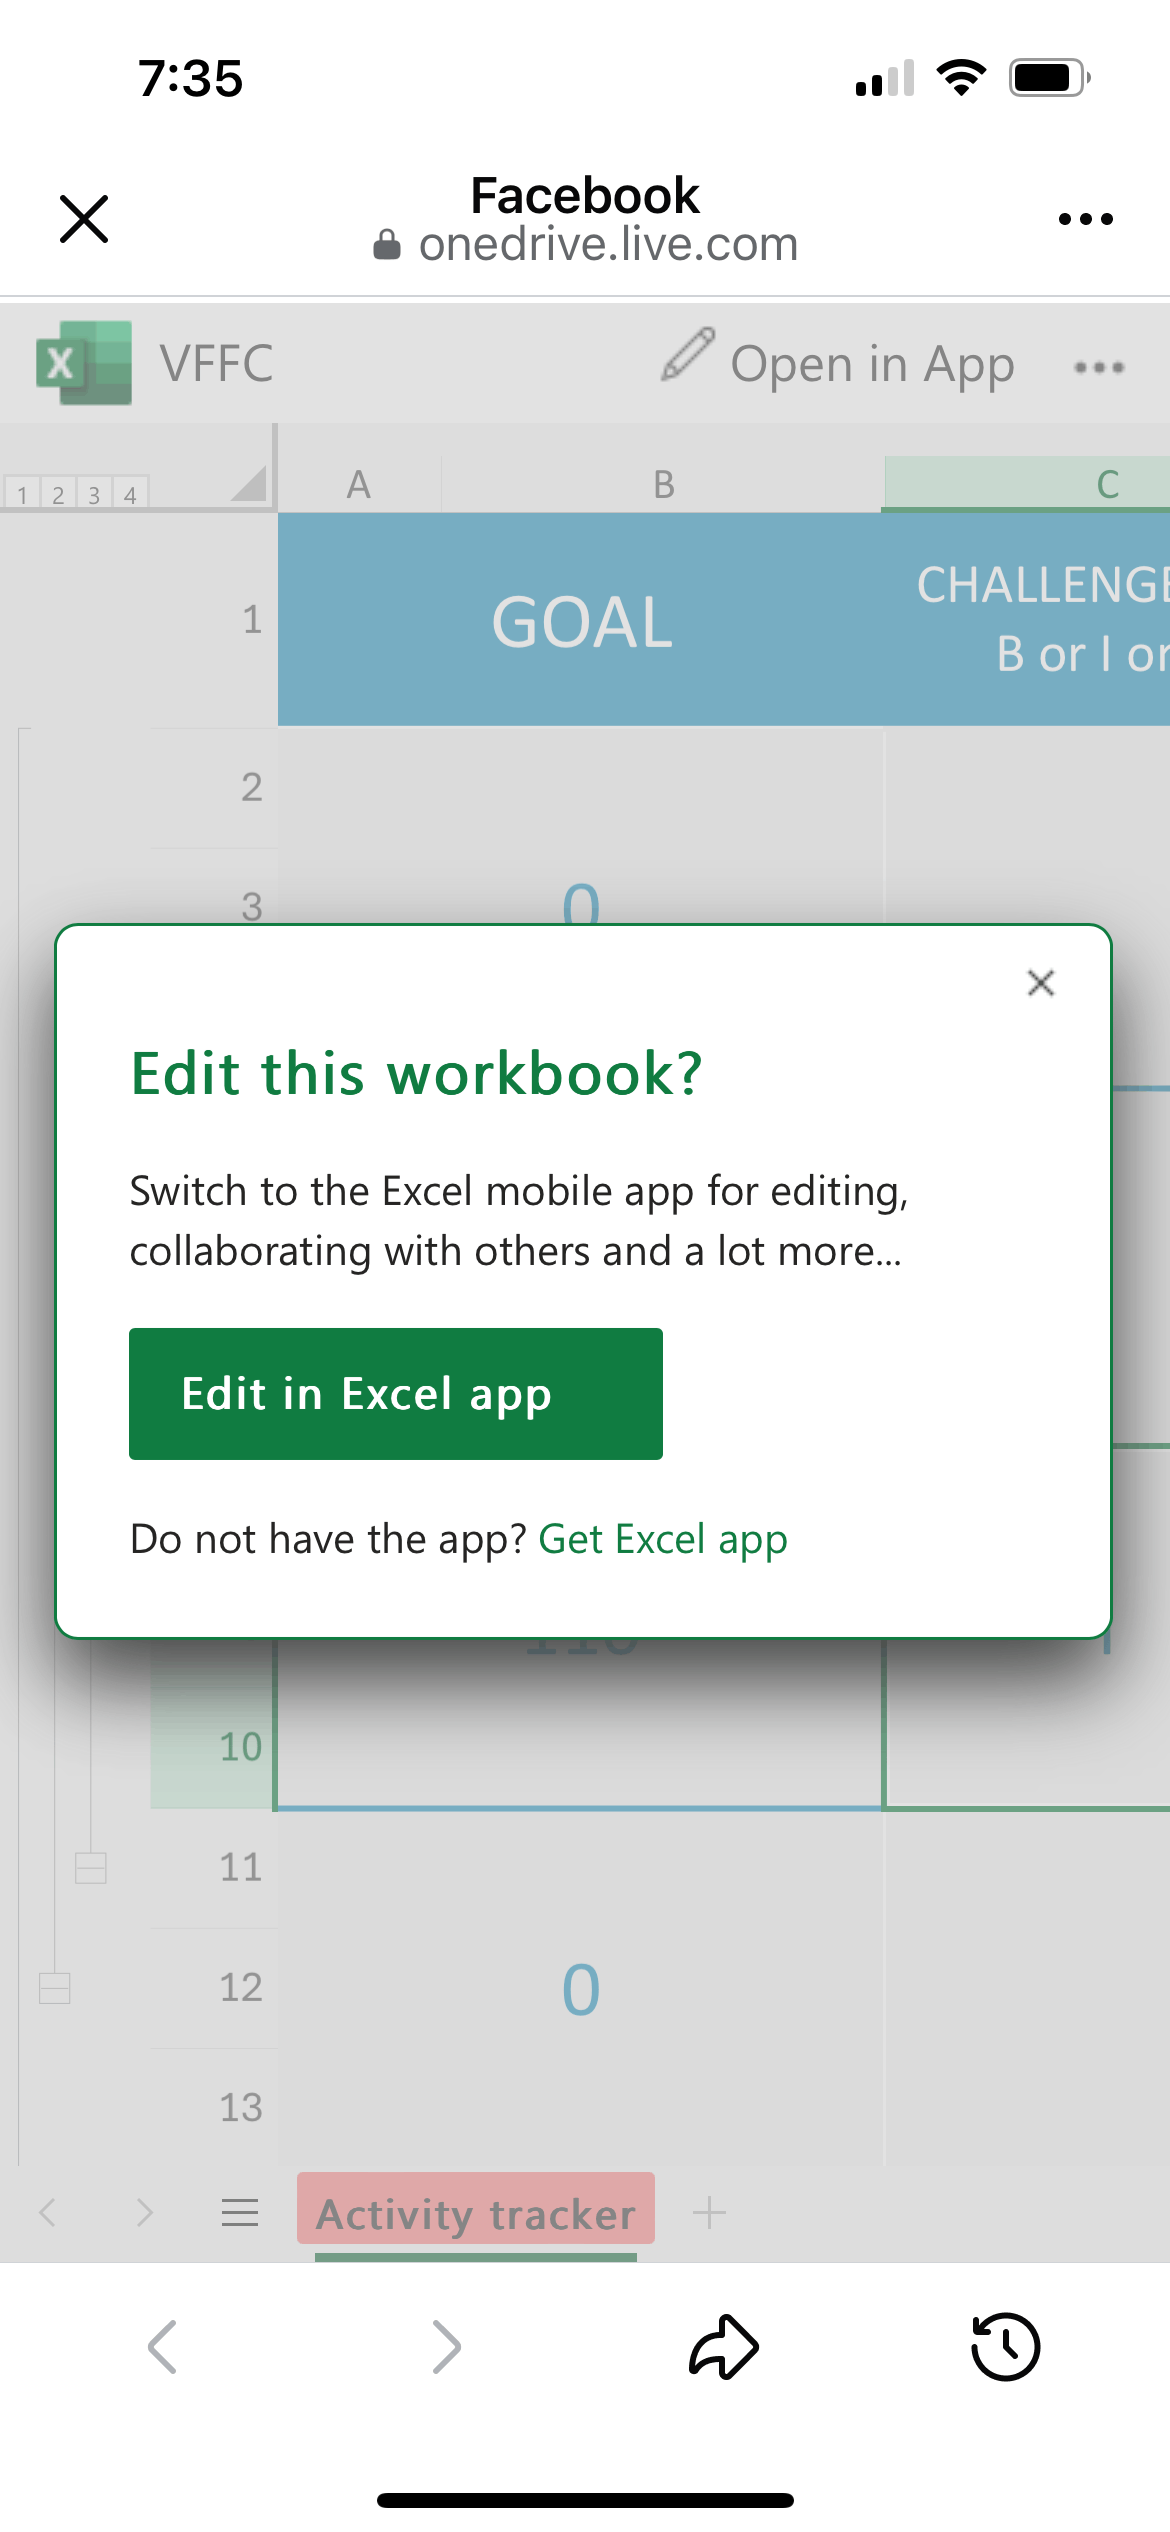Go to next sheet tab arrow
The image size is (1170, 2532).
pyautogui.click(x=144, y=2212)
